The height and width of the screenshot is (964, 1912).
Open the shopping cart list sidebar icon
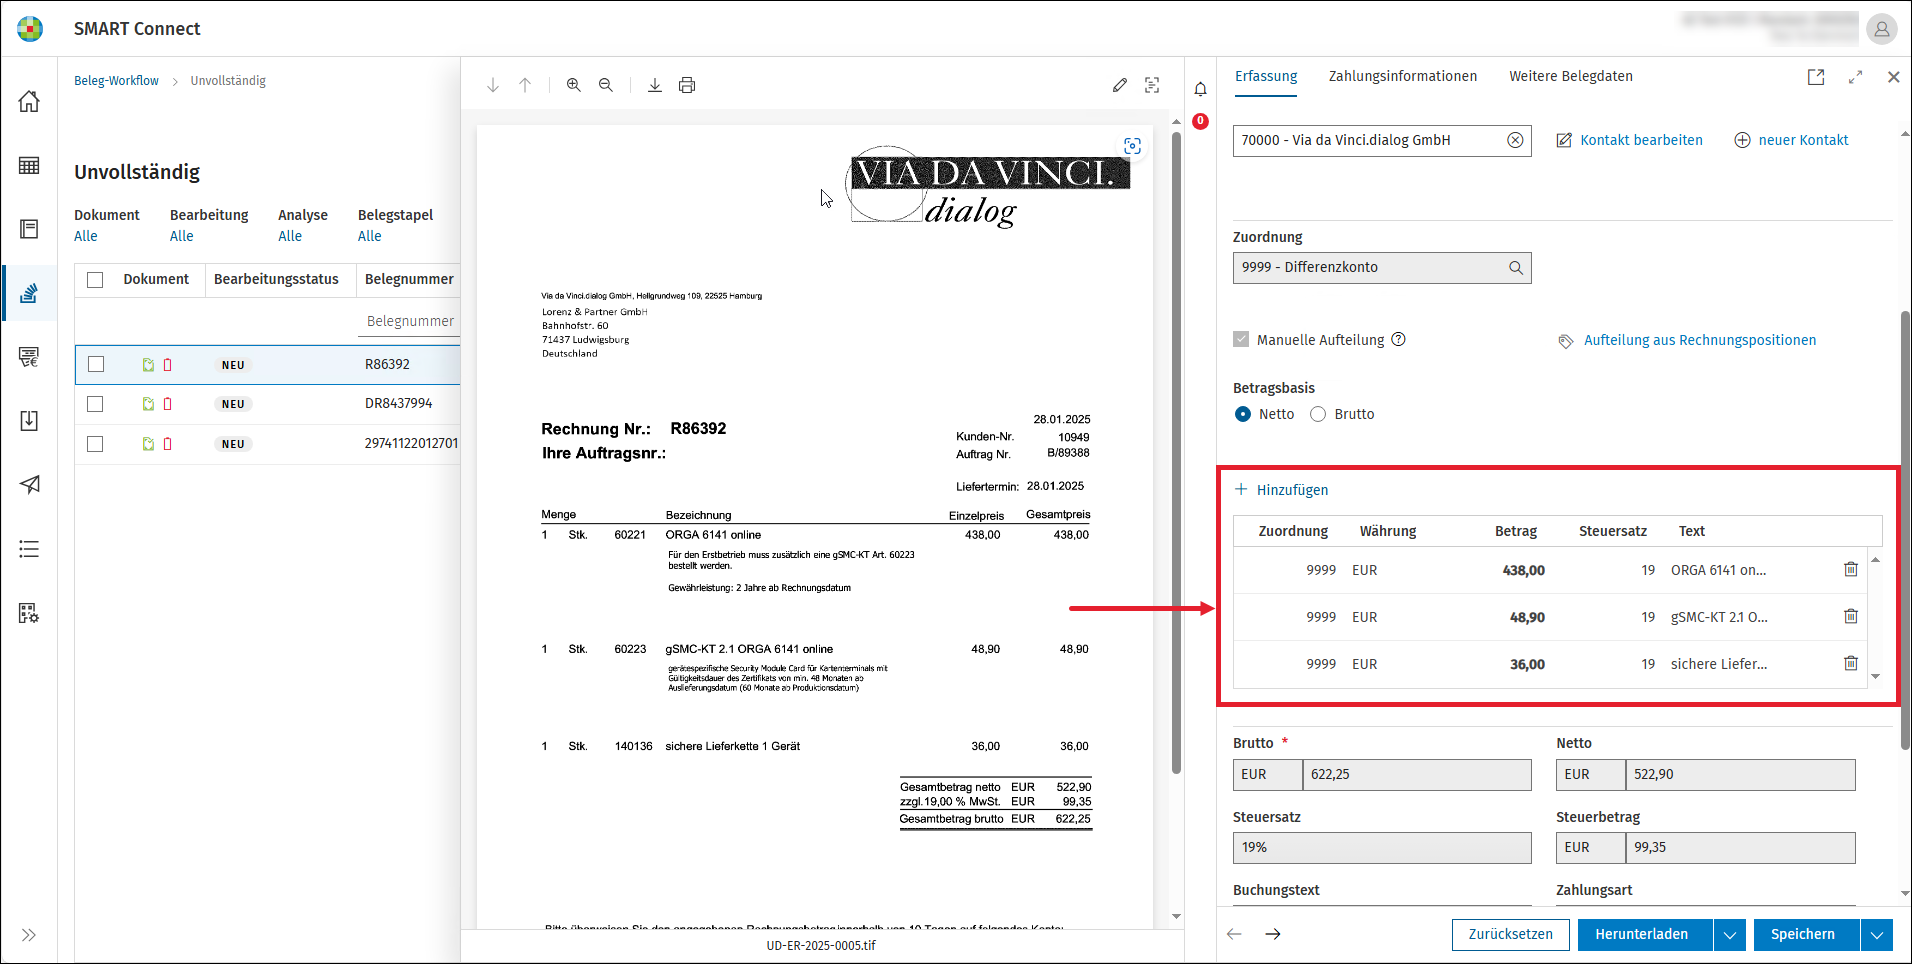29,357
